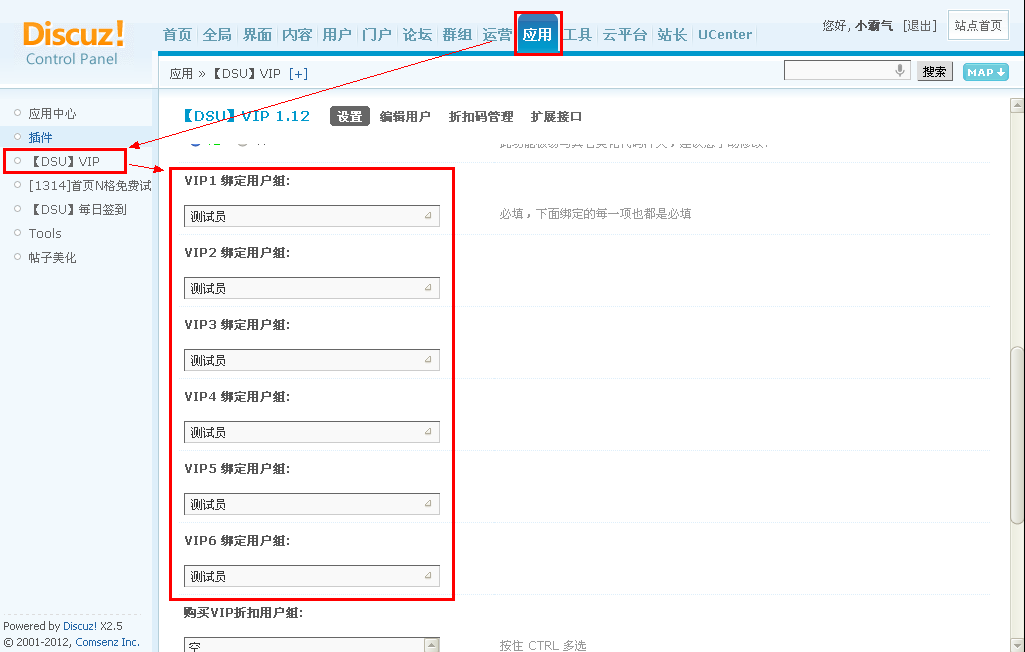This screenshot has width=1025, height=652.
Task: Switch to the 扩展接口 tab
Action: tap(556, 116)
